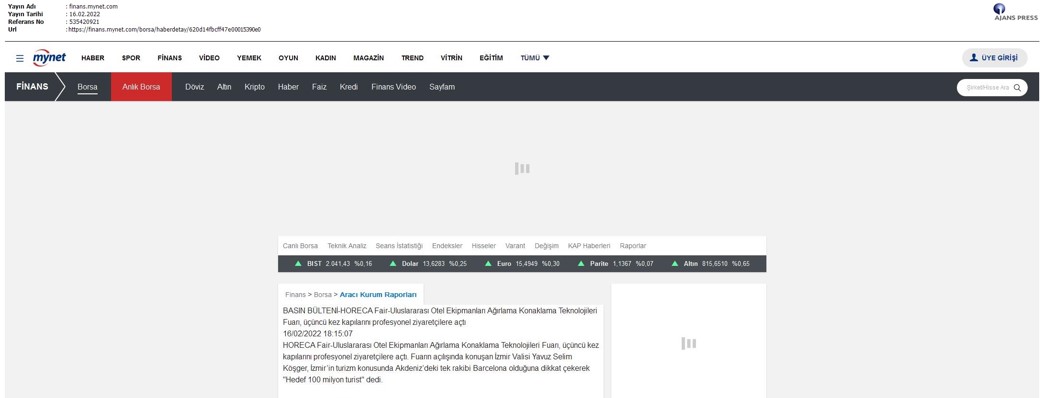Open the OYUN top menu
This screenshot has height=398, width=1060.
(288, 58)
